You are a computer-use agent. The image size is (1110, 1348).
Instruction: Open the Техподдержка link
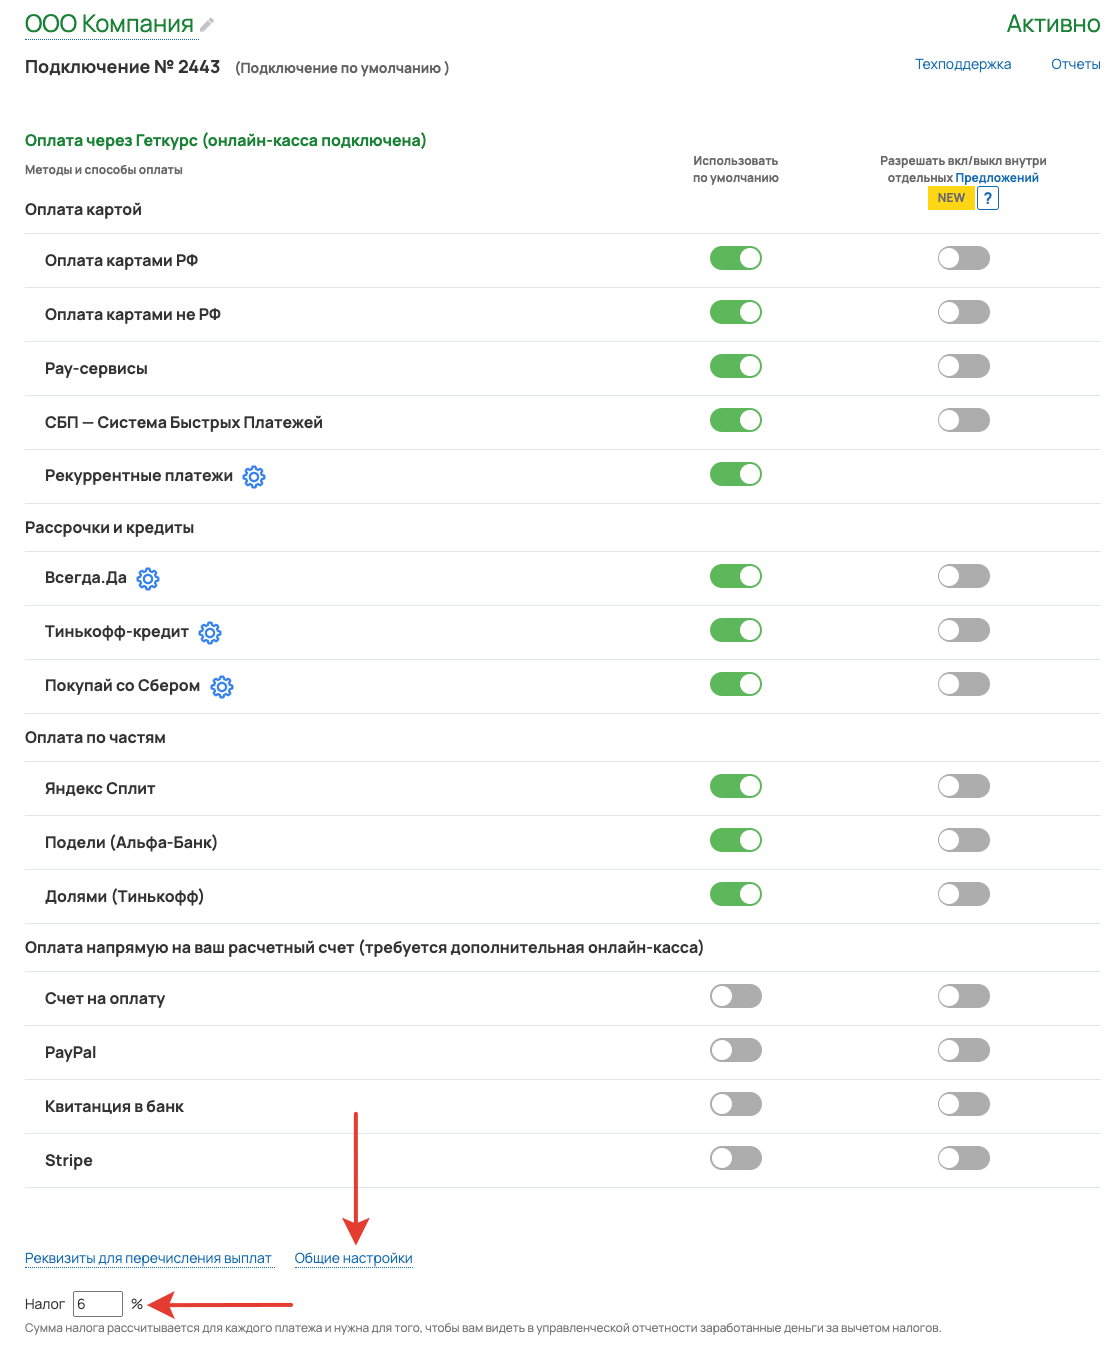963,64
